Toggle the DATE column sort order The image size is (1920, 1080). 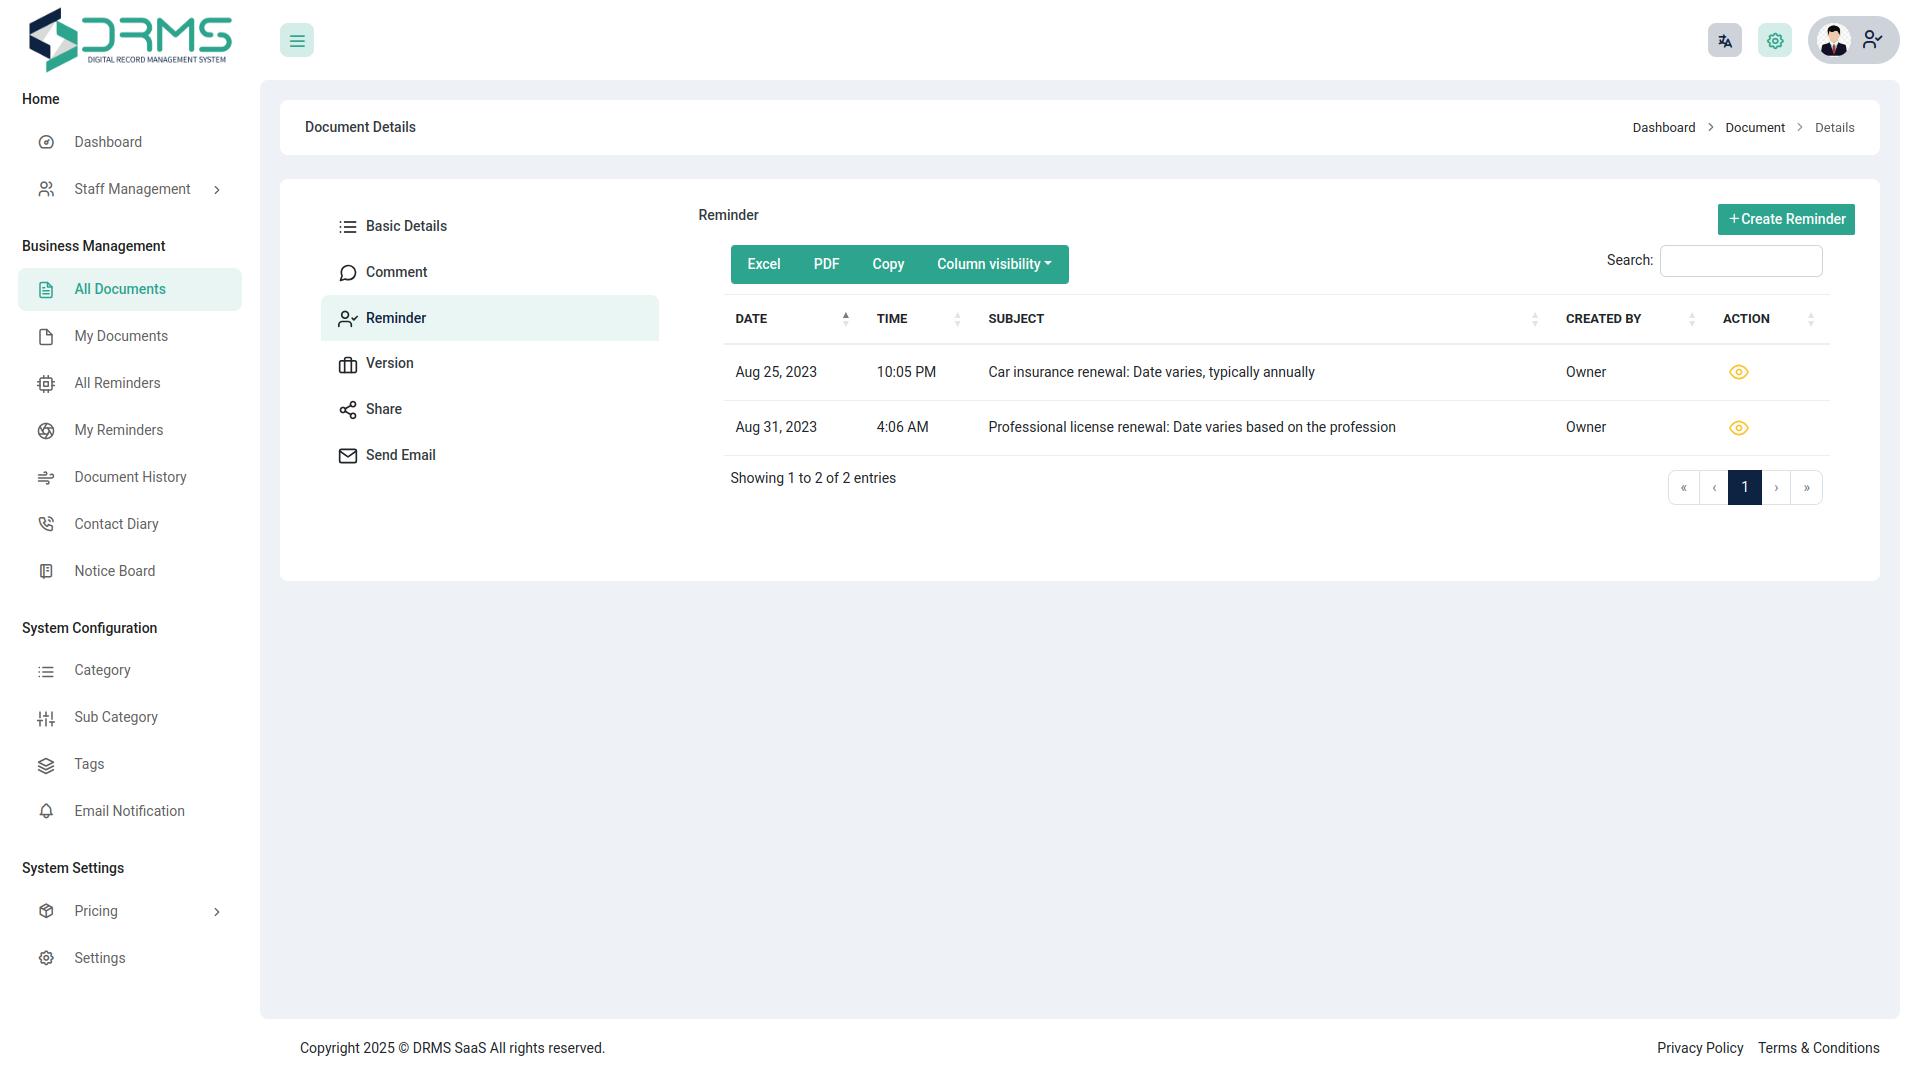pyautogui.click(x=845, y=318)
